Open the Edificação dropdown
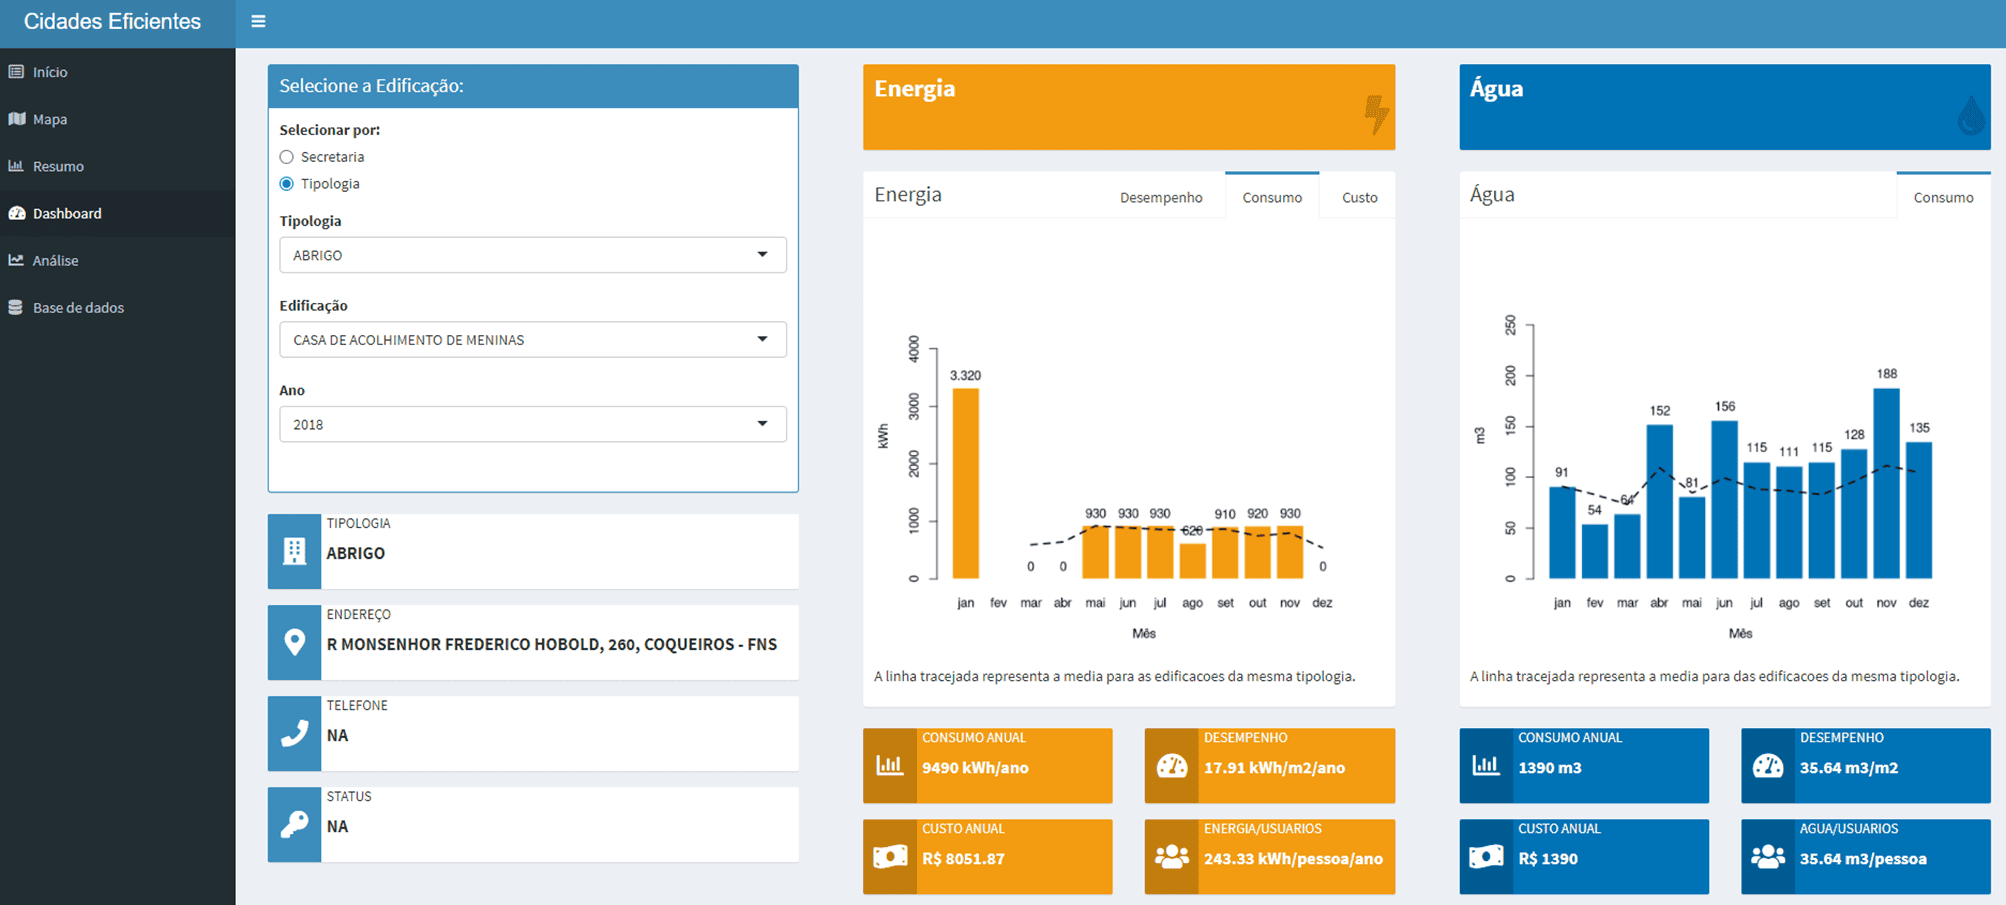2006x905 pixels. 533,340
